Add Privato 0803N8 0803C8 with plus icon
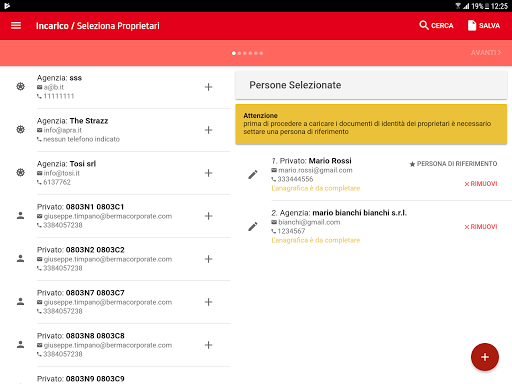 209,345
